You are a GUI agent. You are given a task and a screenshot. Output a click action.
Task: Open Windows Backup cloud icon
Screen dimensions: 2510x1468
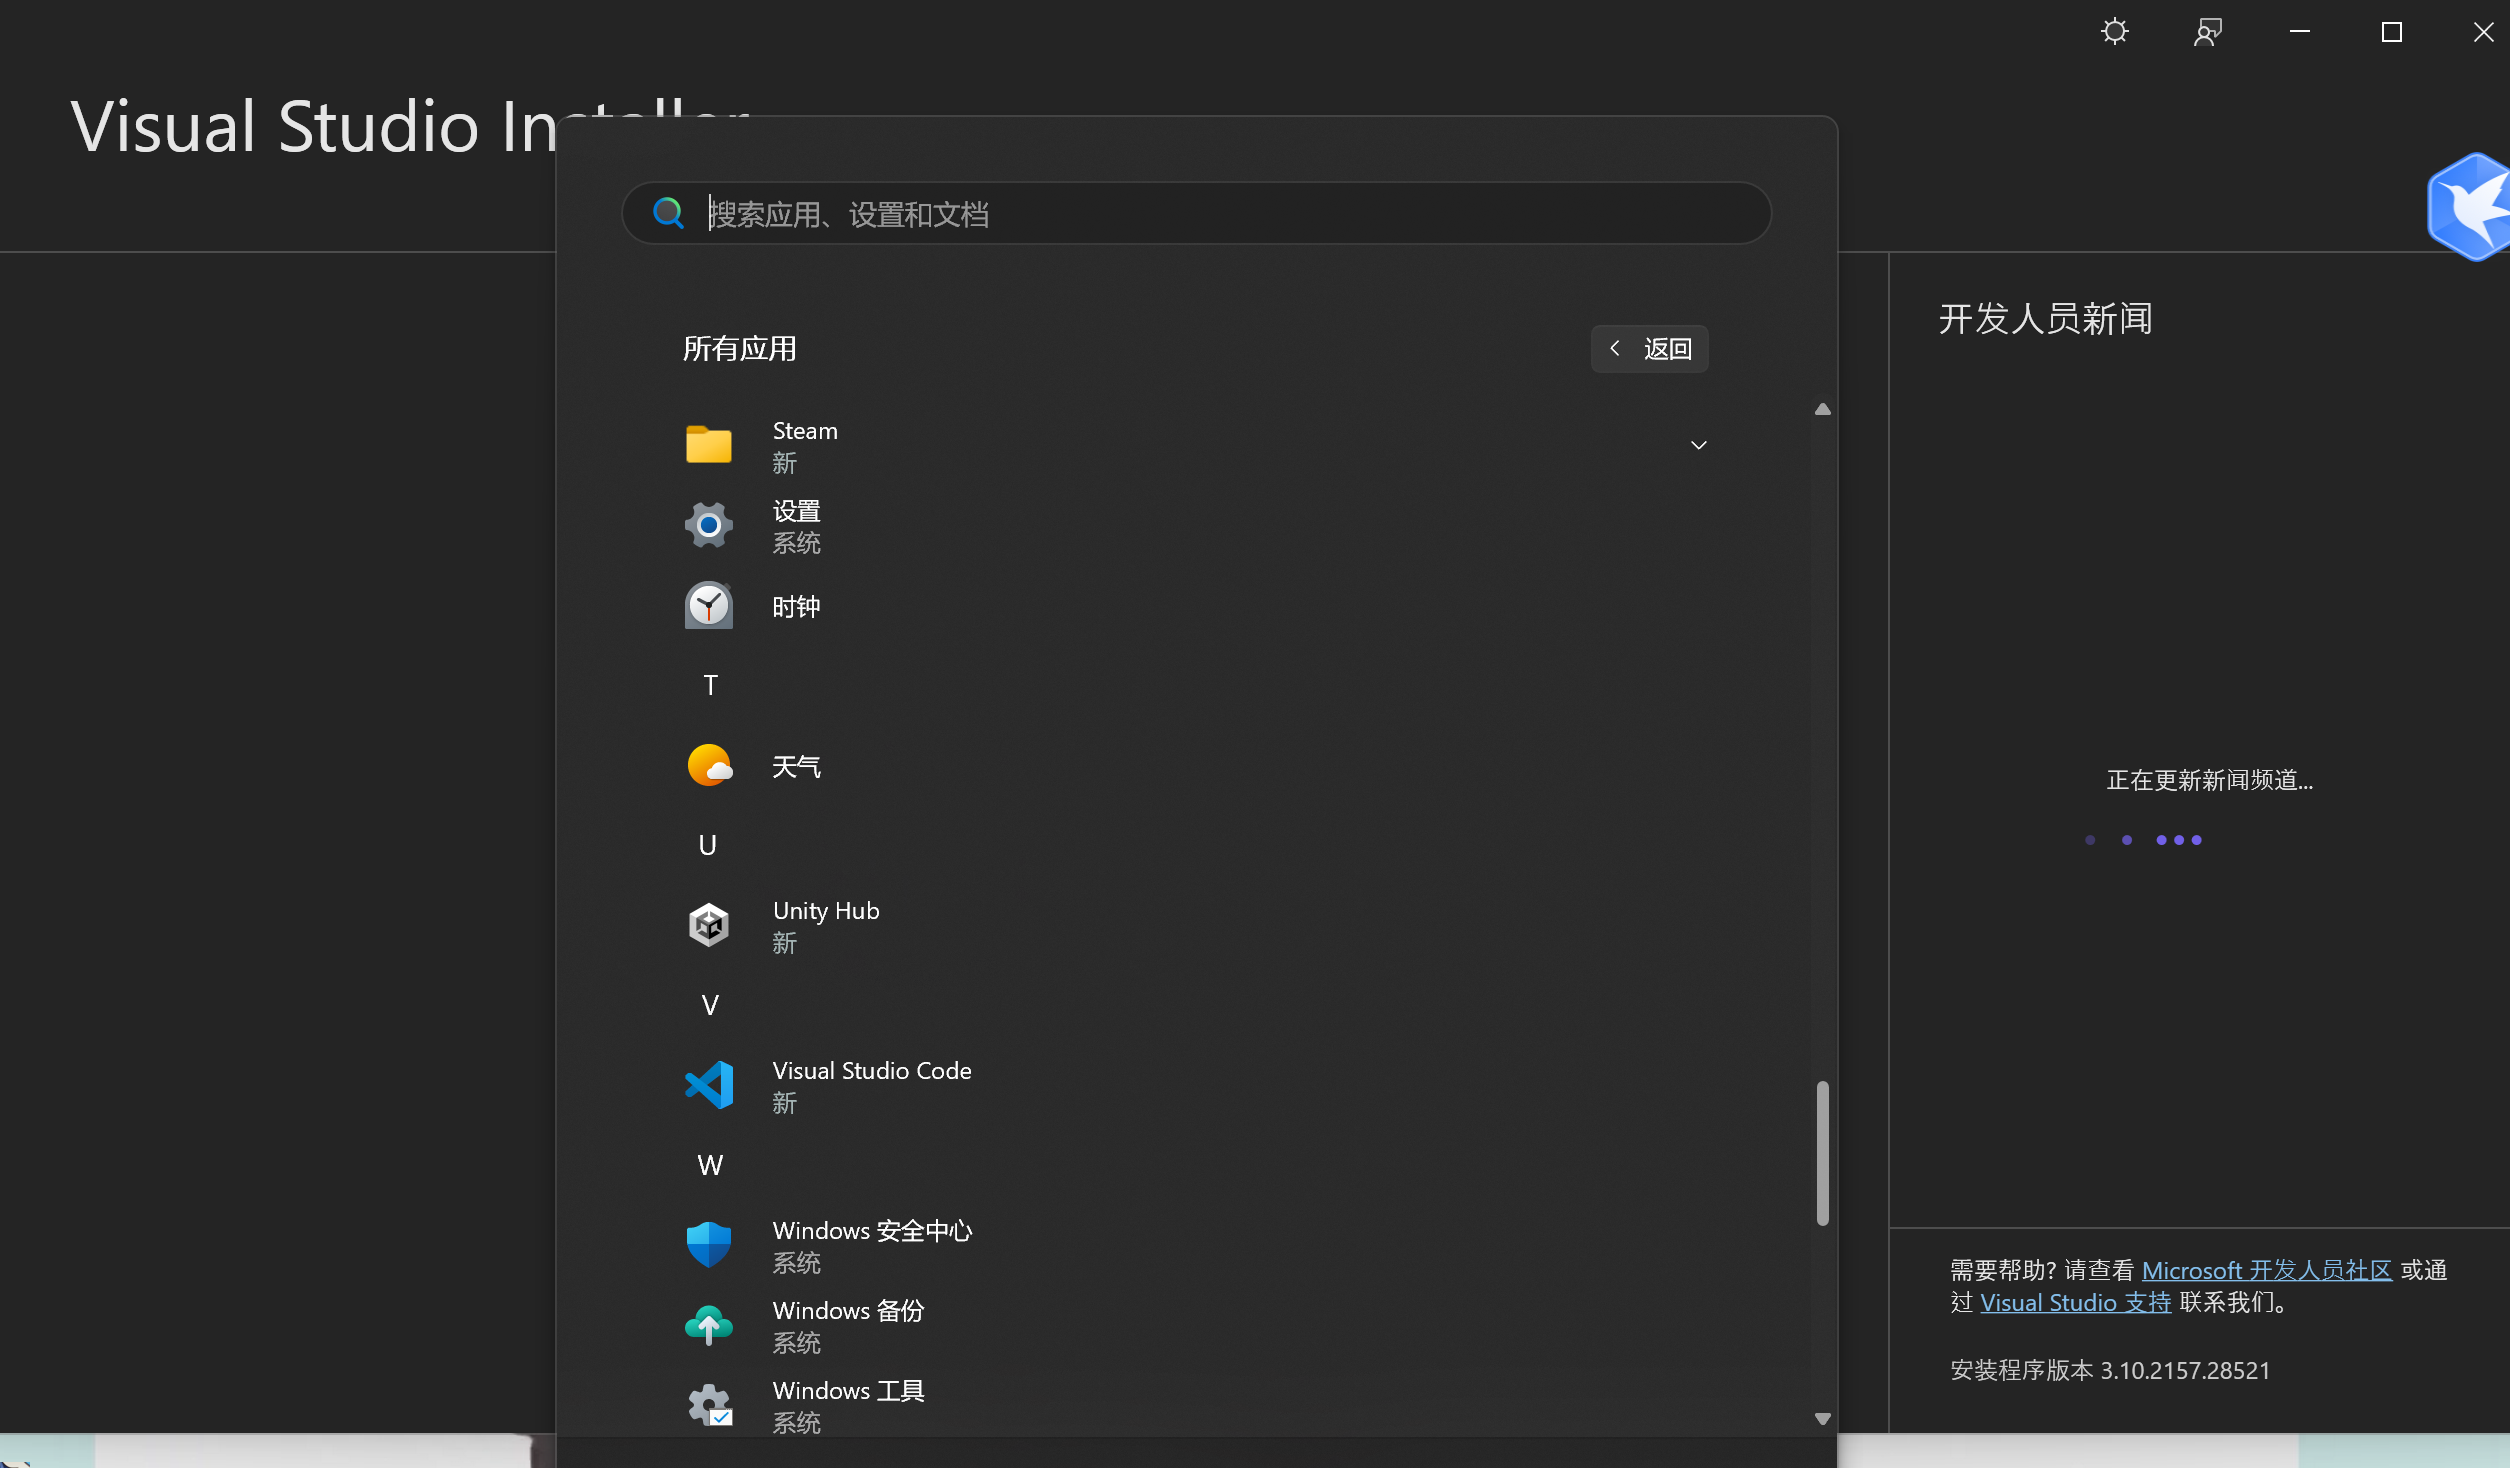coord(709,1325)
